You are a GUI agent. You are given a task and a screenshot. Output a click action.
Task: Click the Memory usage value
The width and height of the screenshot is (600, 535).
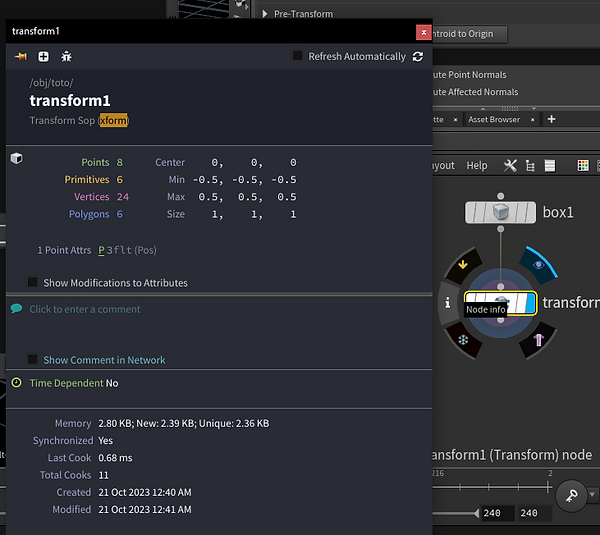pyautogui.click(x=184, y=423)
